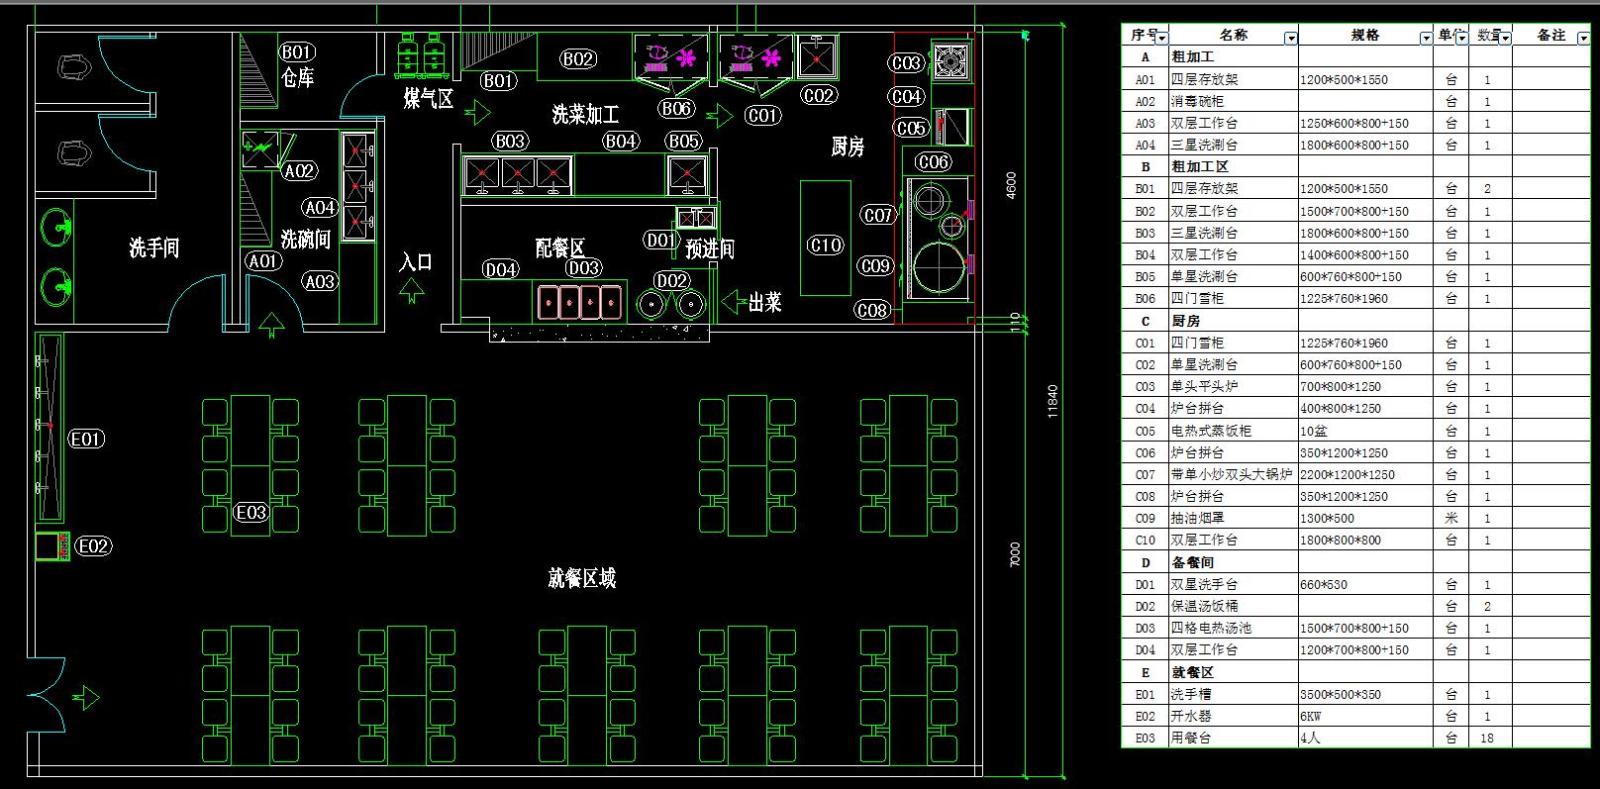This screenshot has width=1600, height=789.
Task: Select the 1300*500 spec cell
Action: pyautogui.click(x=1366, y=518)
